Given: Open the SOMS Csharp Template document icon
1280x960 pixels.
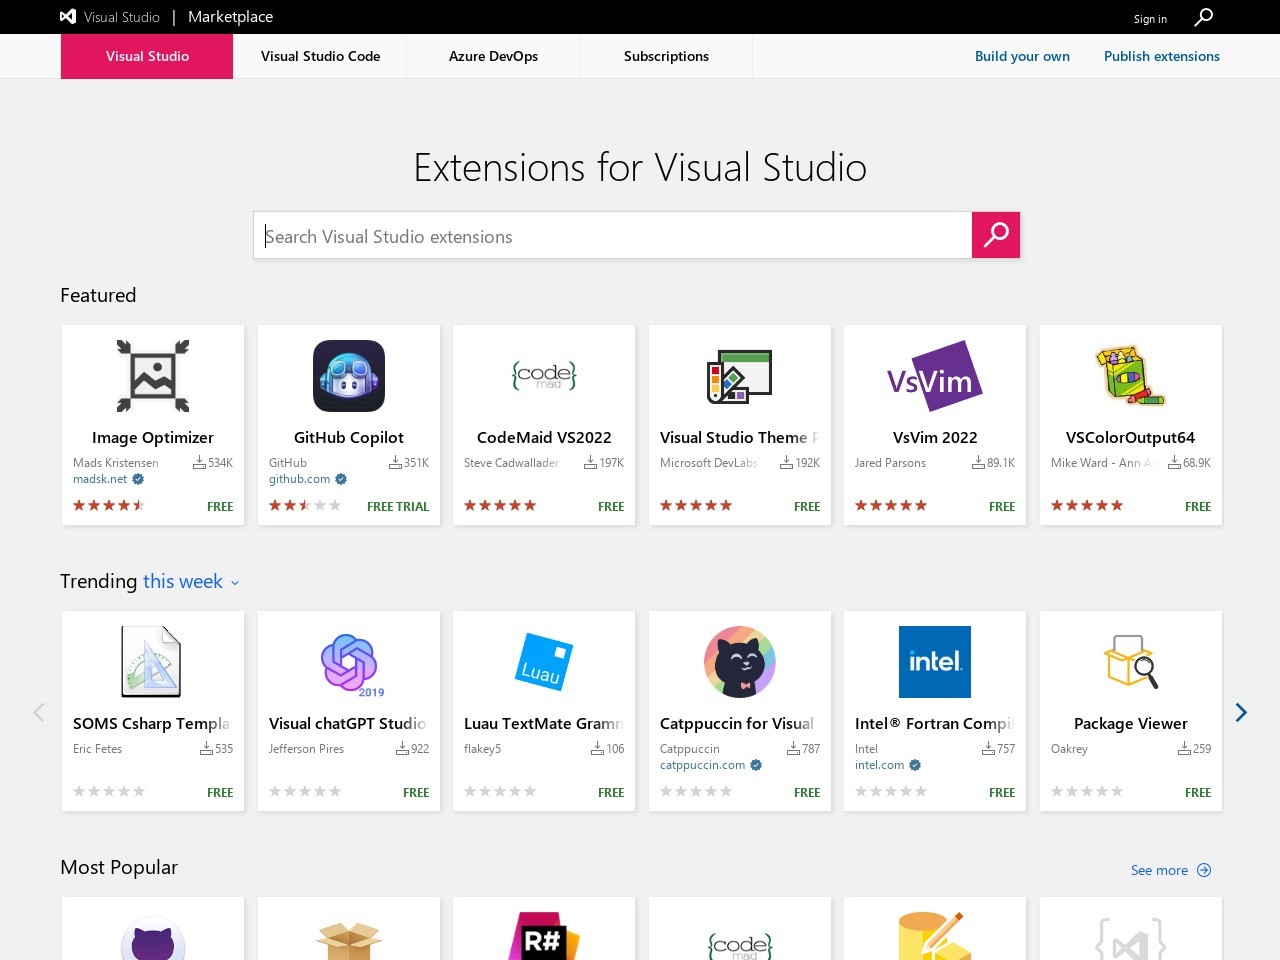Looking at the screenshot, I should (151, 662).
